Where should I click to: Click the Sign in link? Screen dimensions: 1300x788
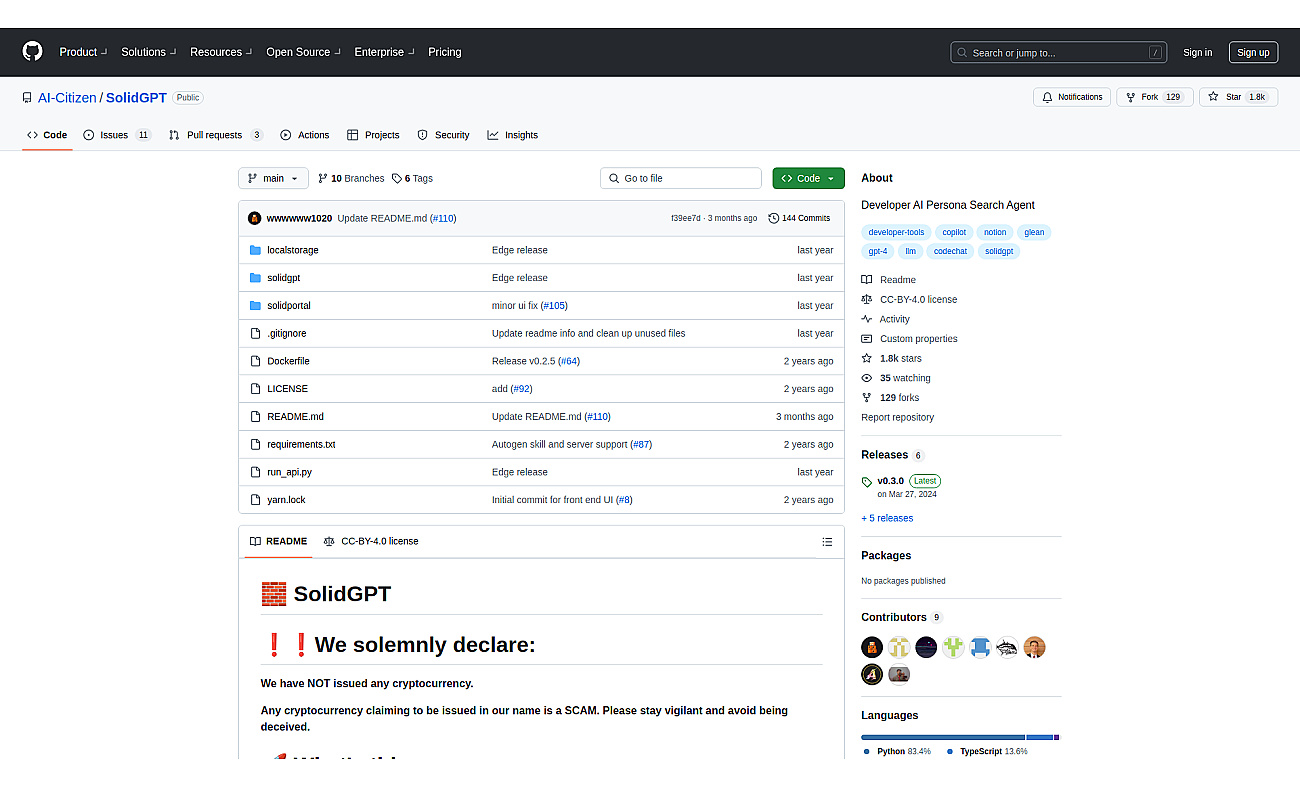point(1197,53)
